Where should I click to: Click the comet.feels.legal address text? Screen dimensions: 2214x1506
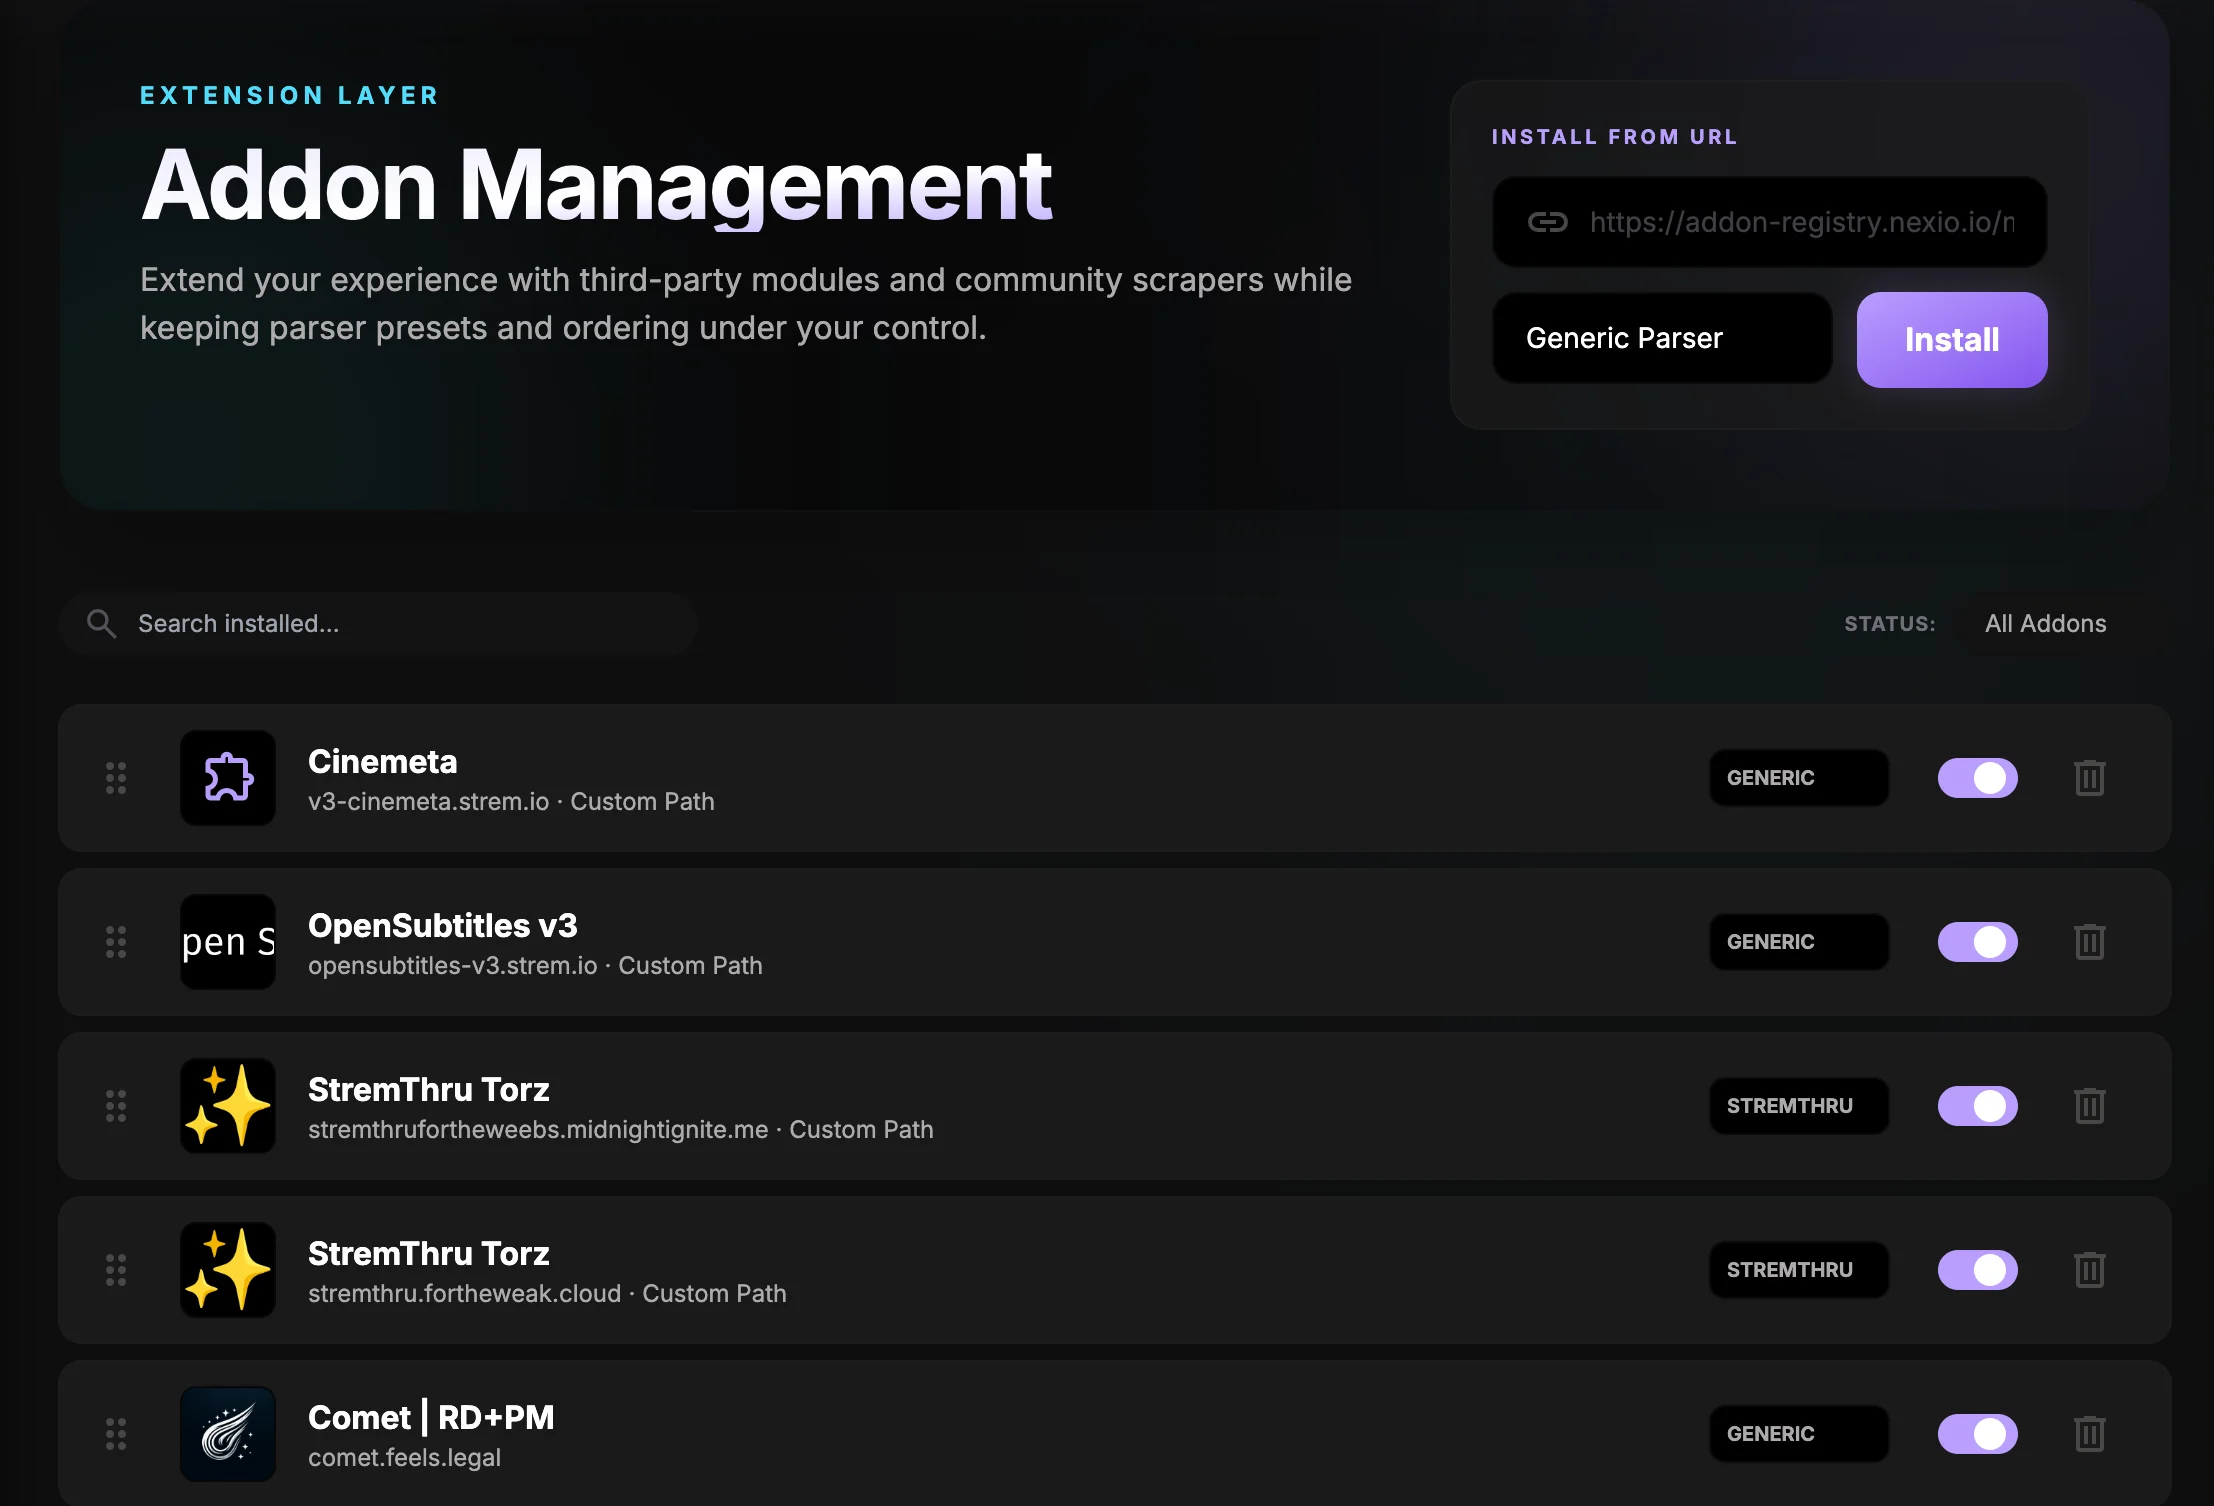[404, 1457]
